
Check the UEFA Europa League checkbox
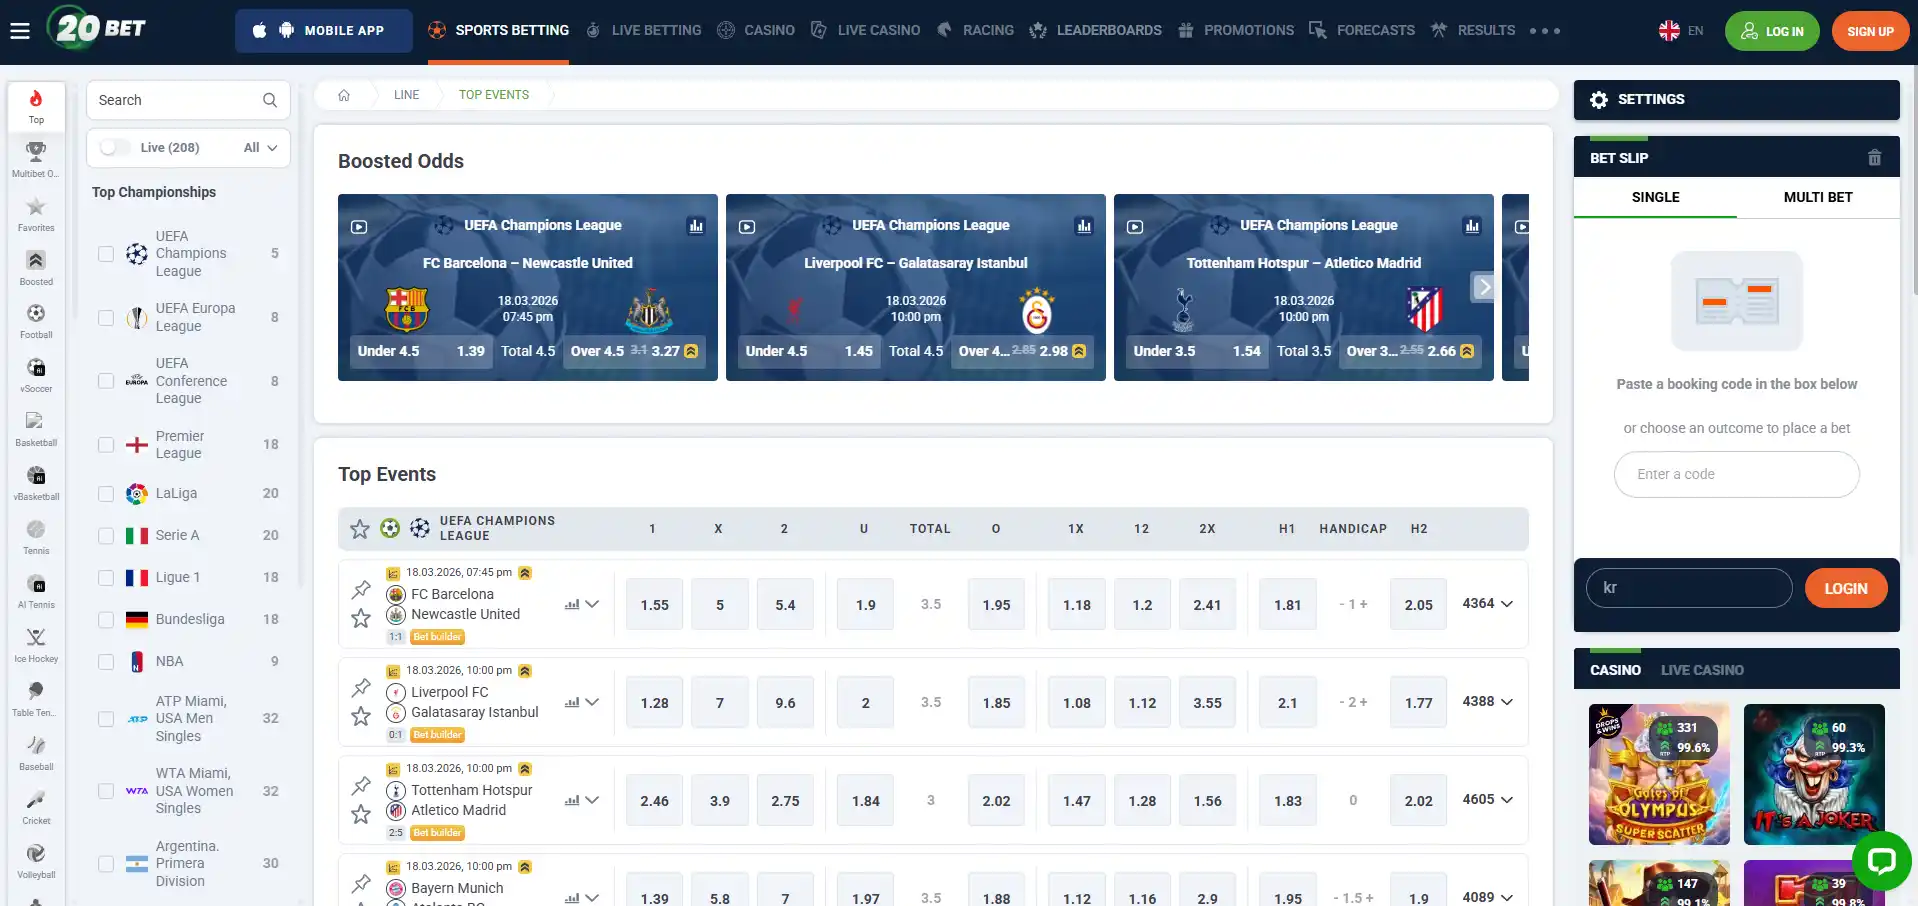(106, 318)
